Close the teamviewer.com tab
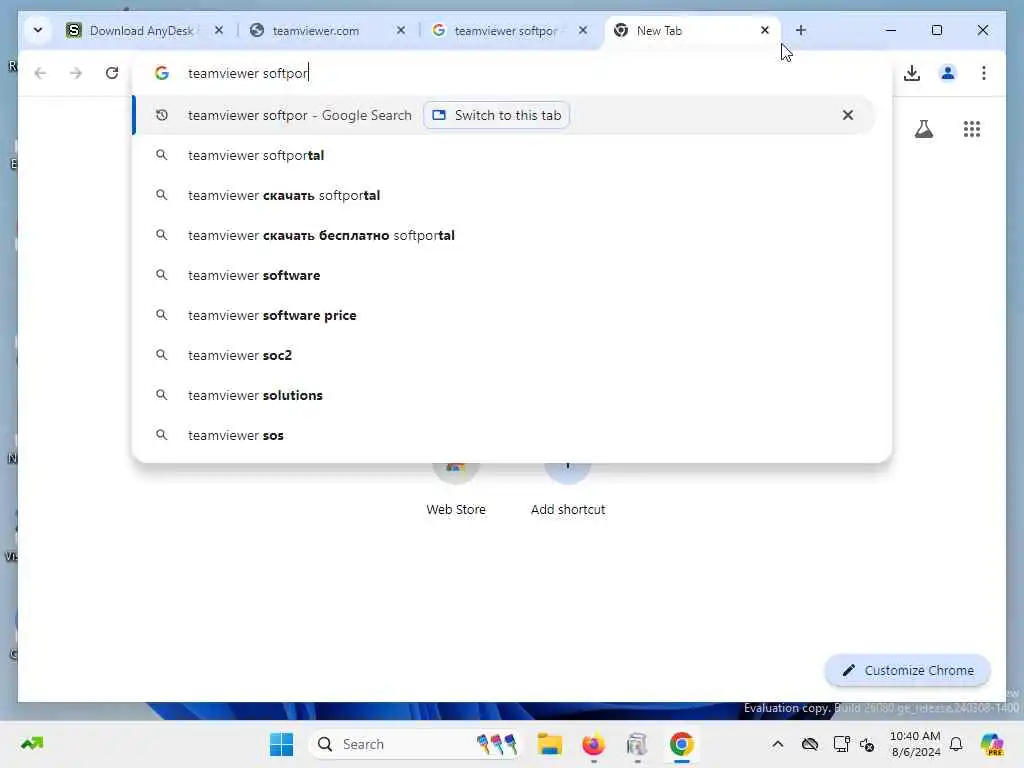 [x=401, y=30]
